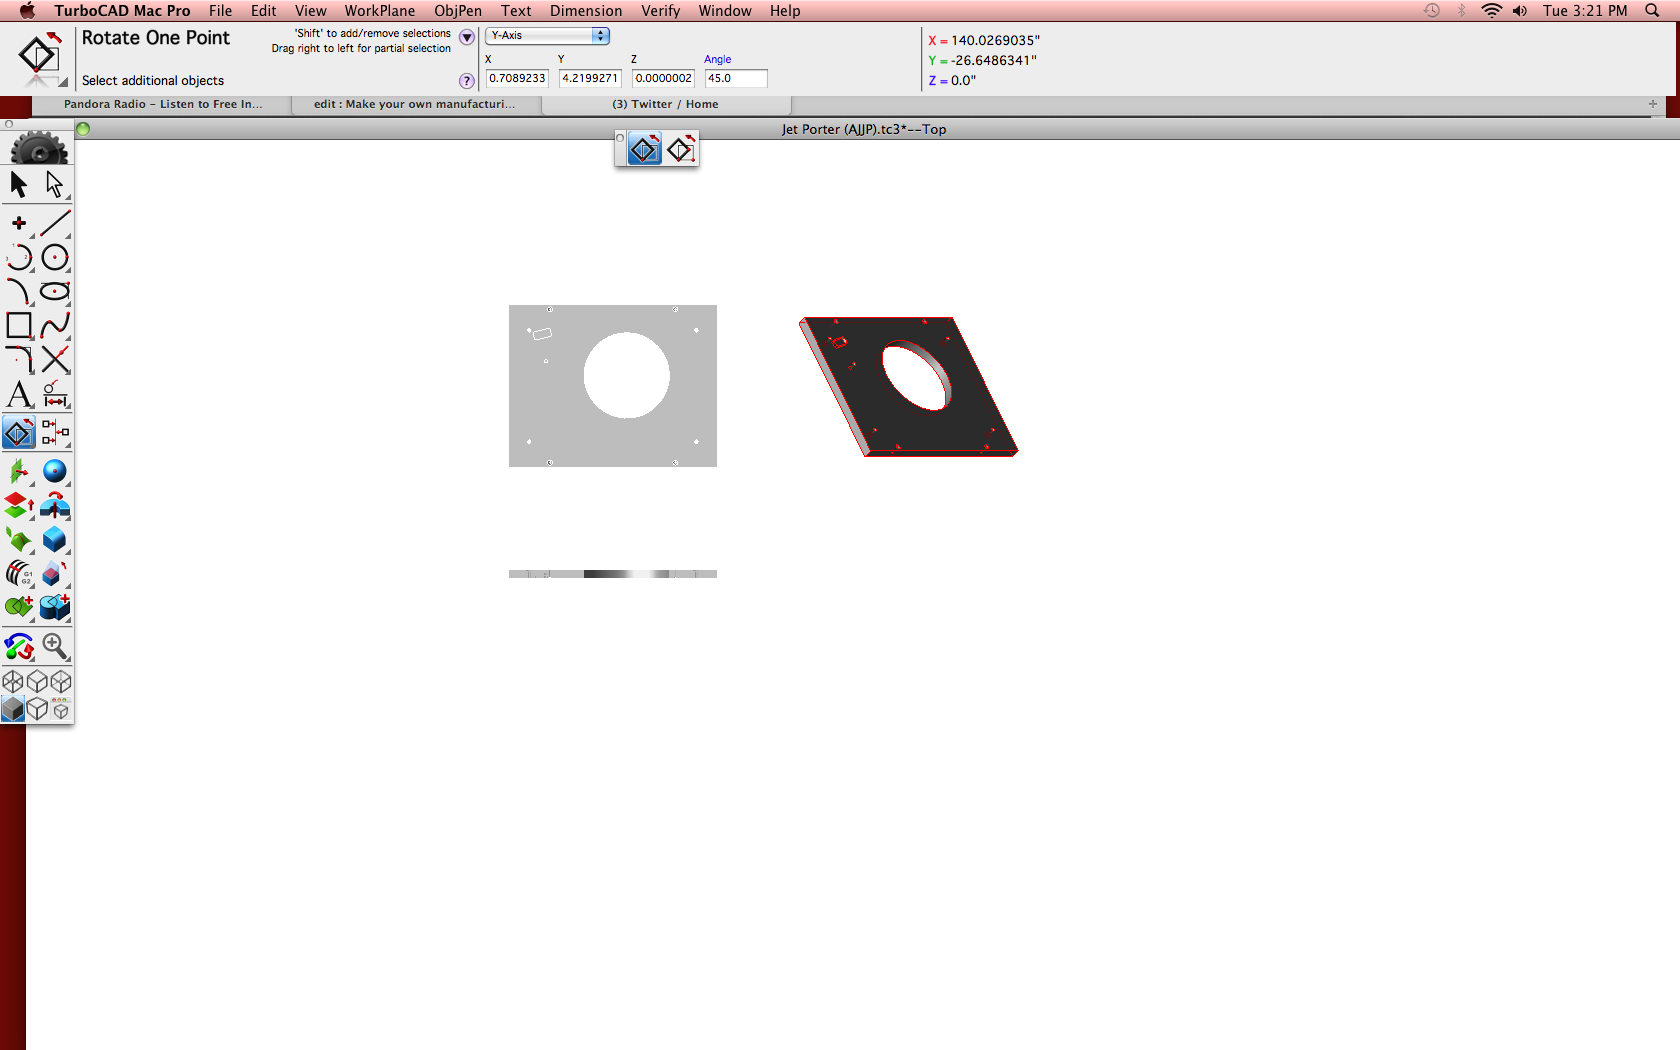The height and width of the screenshot is (1050, 1680).
Task: Choose the blue Sphere primitive tool
Action: 55,471
